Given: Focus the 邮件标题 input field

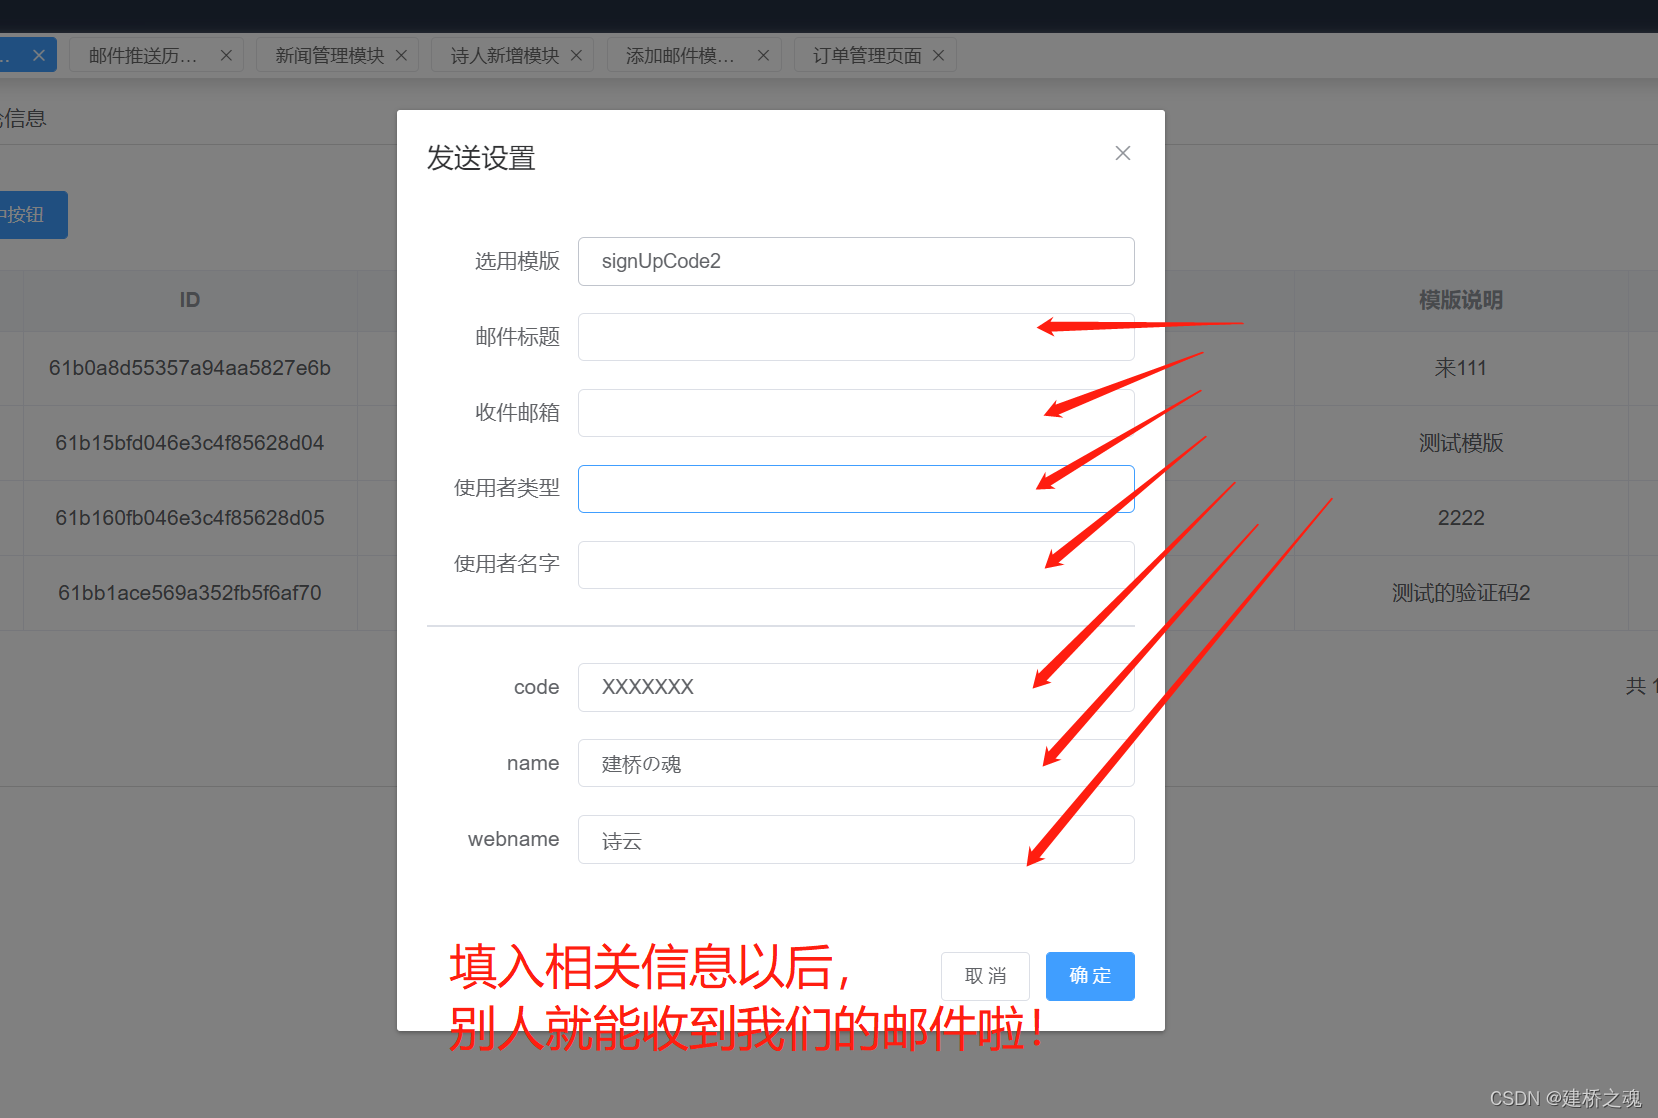Looking at the screenshot, I should tap(856, 337).
